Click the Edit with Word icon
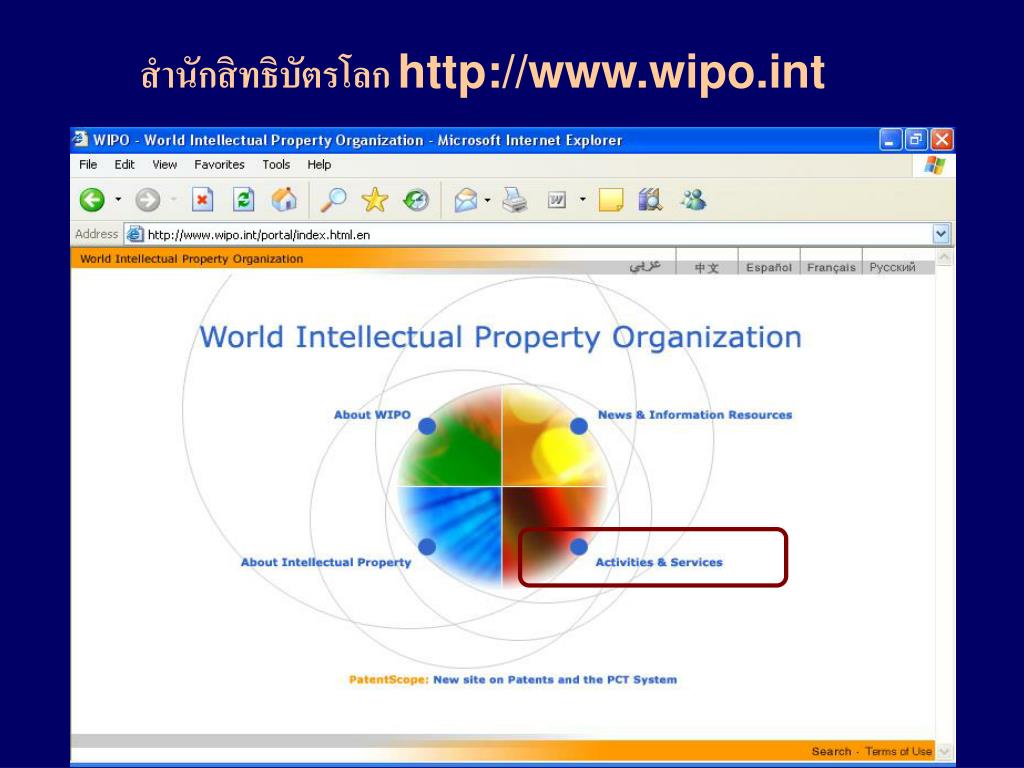 click(556, 200)
